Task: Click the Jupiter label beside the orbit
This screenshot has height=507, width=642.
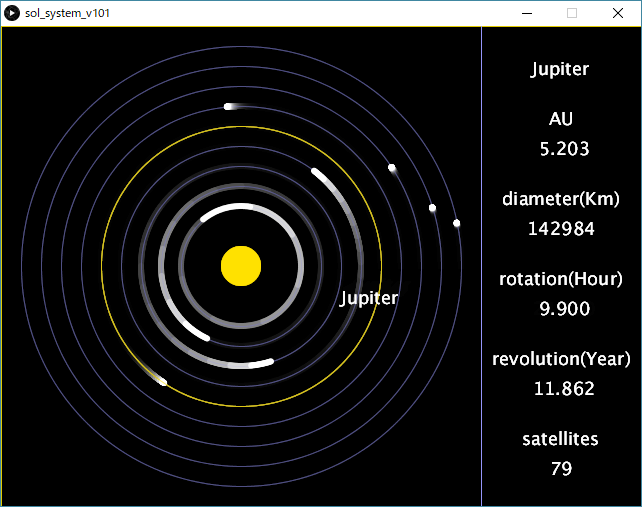Action: (368, 299)
